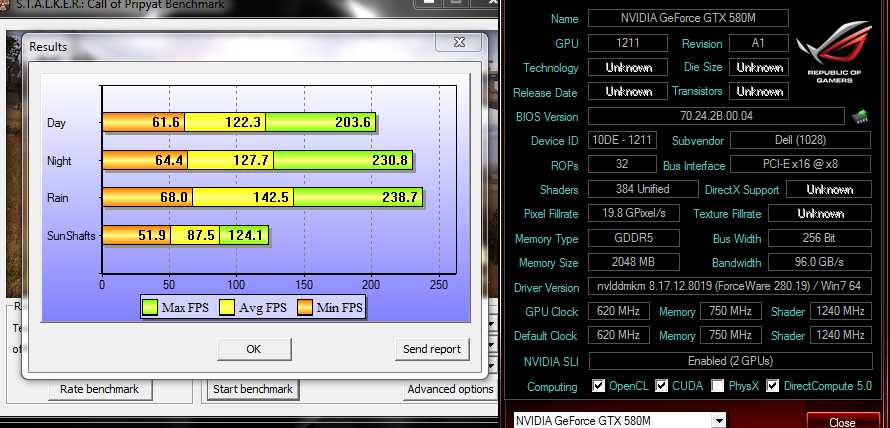
Task: Click the Night max FPS bar 230.8
Action: click(343, 160)
